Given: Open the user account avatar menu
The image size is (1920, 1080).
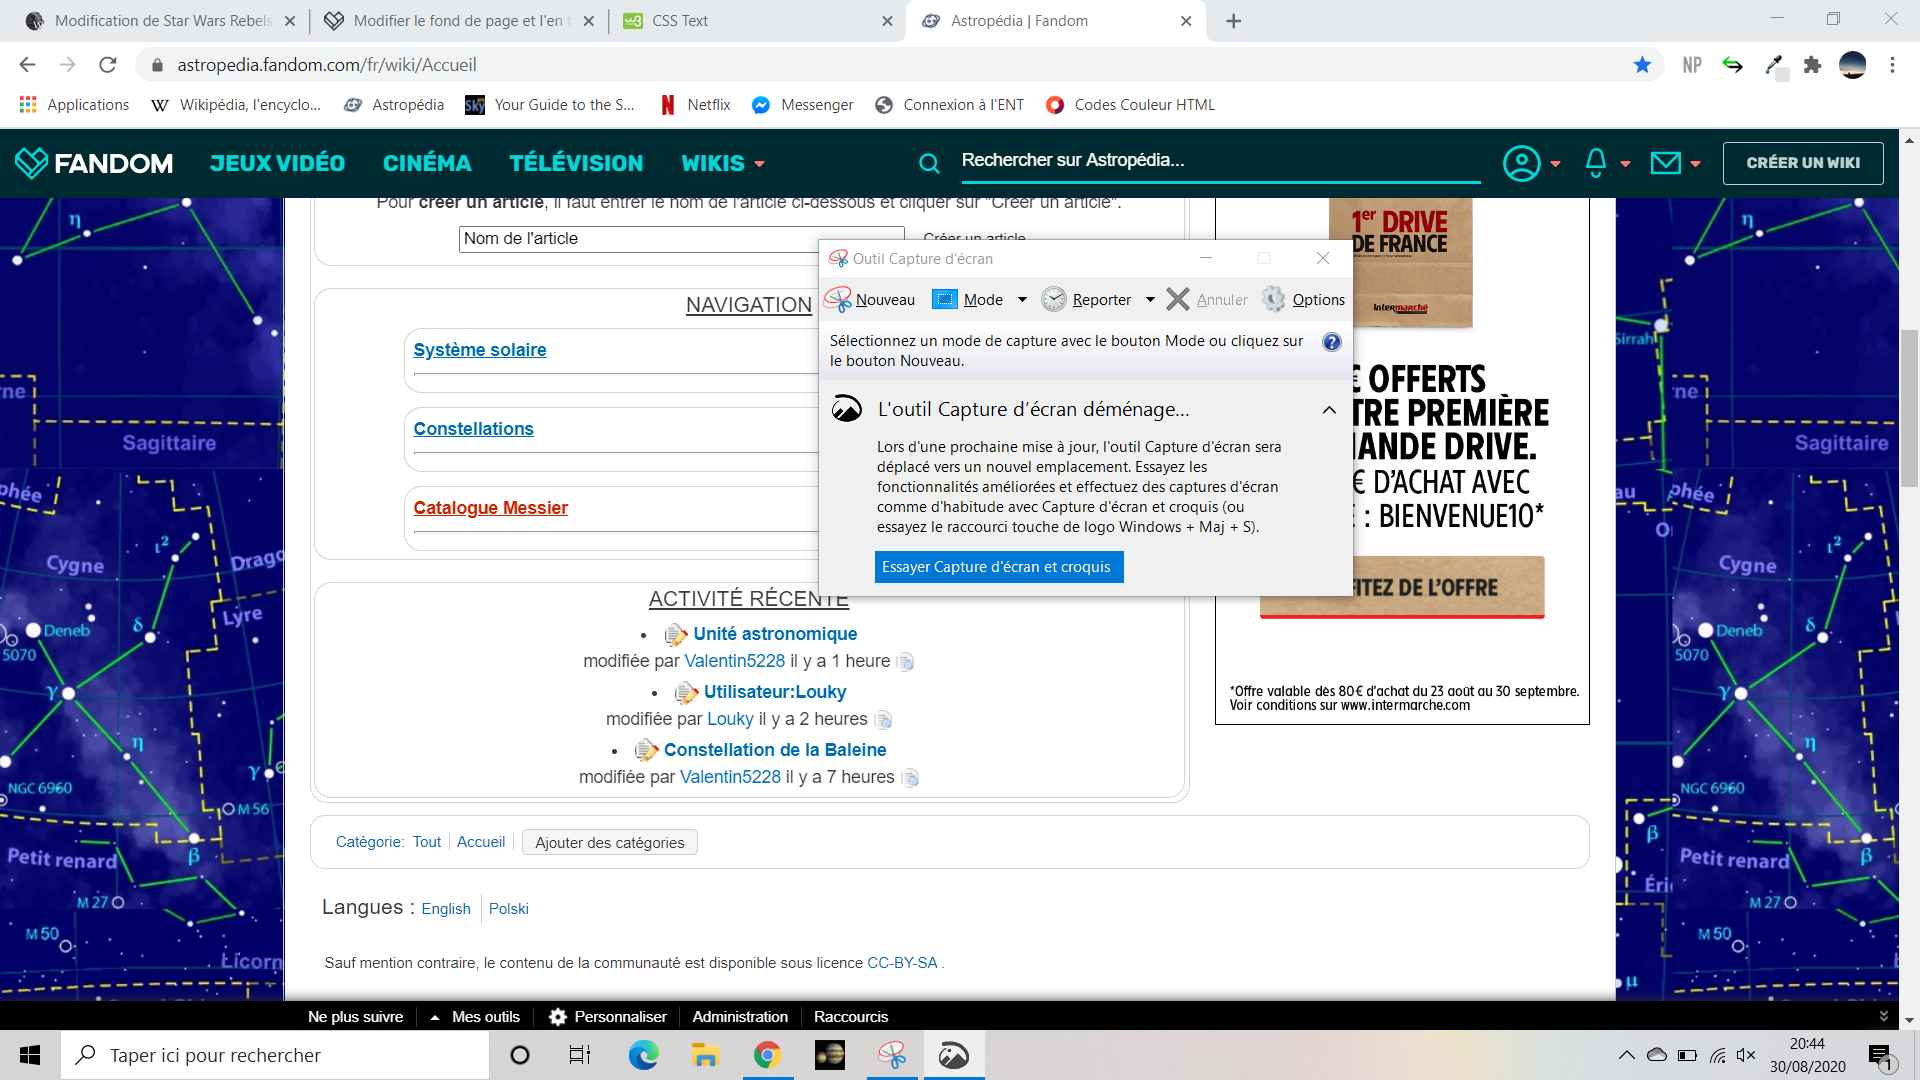Looking at the screenshot, I should click(1522, 163).
